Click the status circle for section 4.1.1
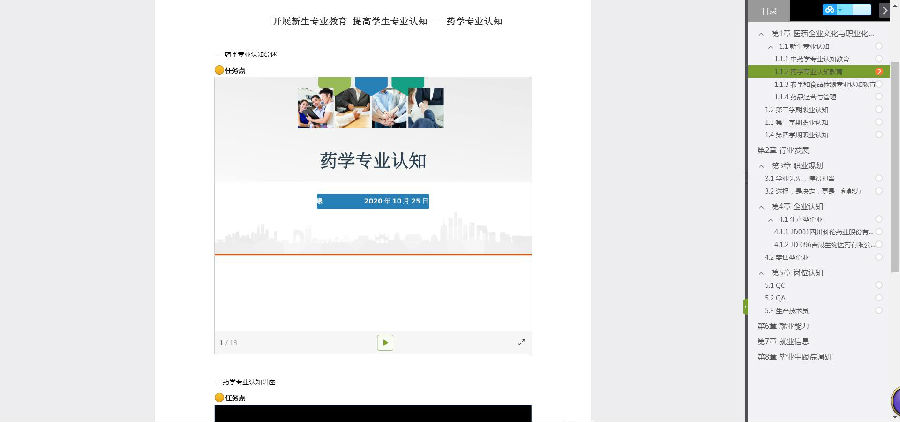The height and width of the screenshot is (422, 900). pyautogui.click(x=879, y=232)
